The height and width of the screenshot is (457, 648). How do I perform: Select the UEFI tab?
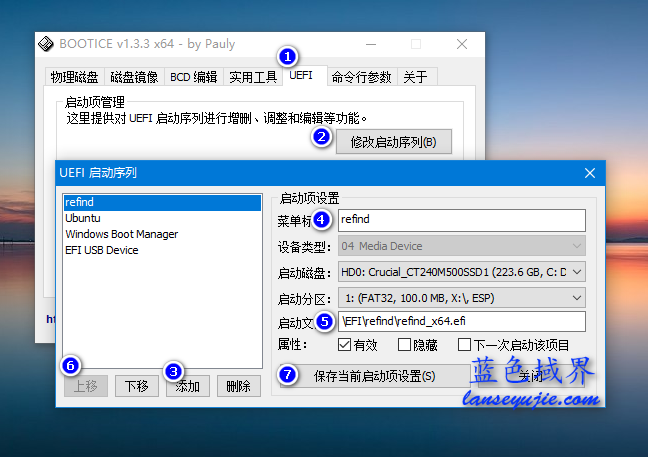[x=305, y=75]
